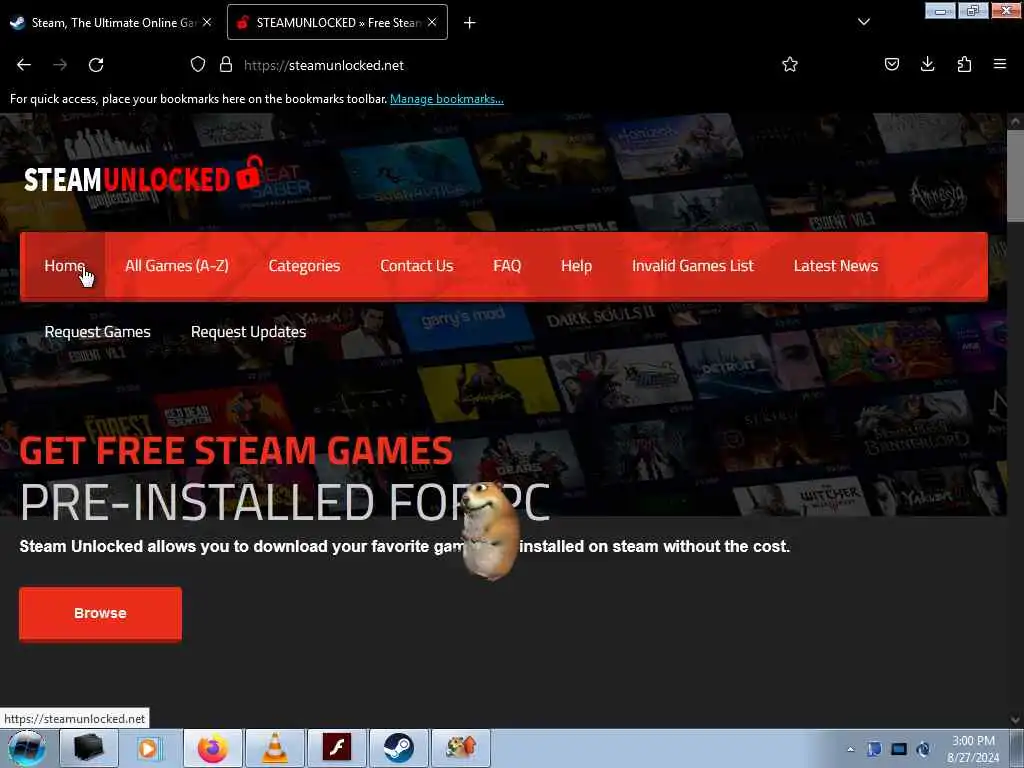Open Request Games link
This screenshot has height=768, width=1024.
pyautogui.click(x=97, y=332)
